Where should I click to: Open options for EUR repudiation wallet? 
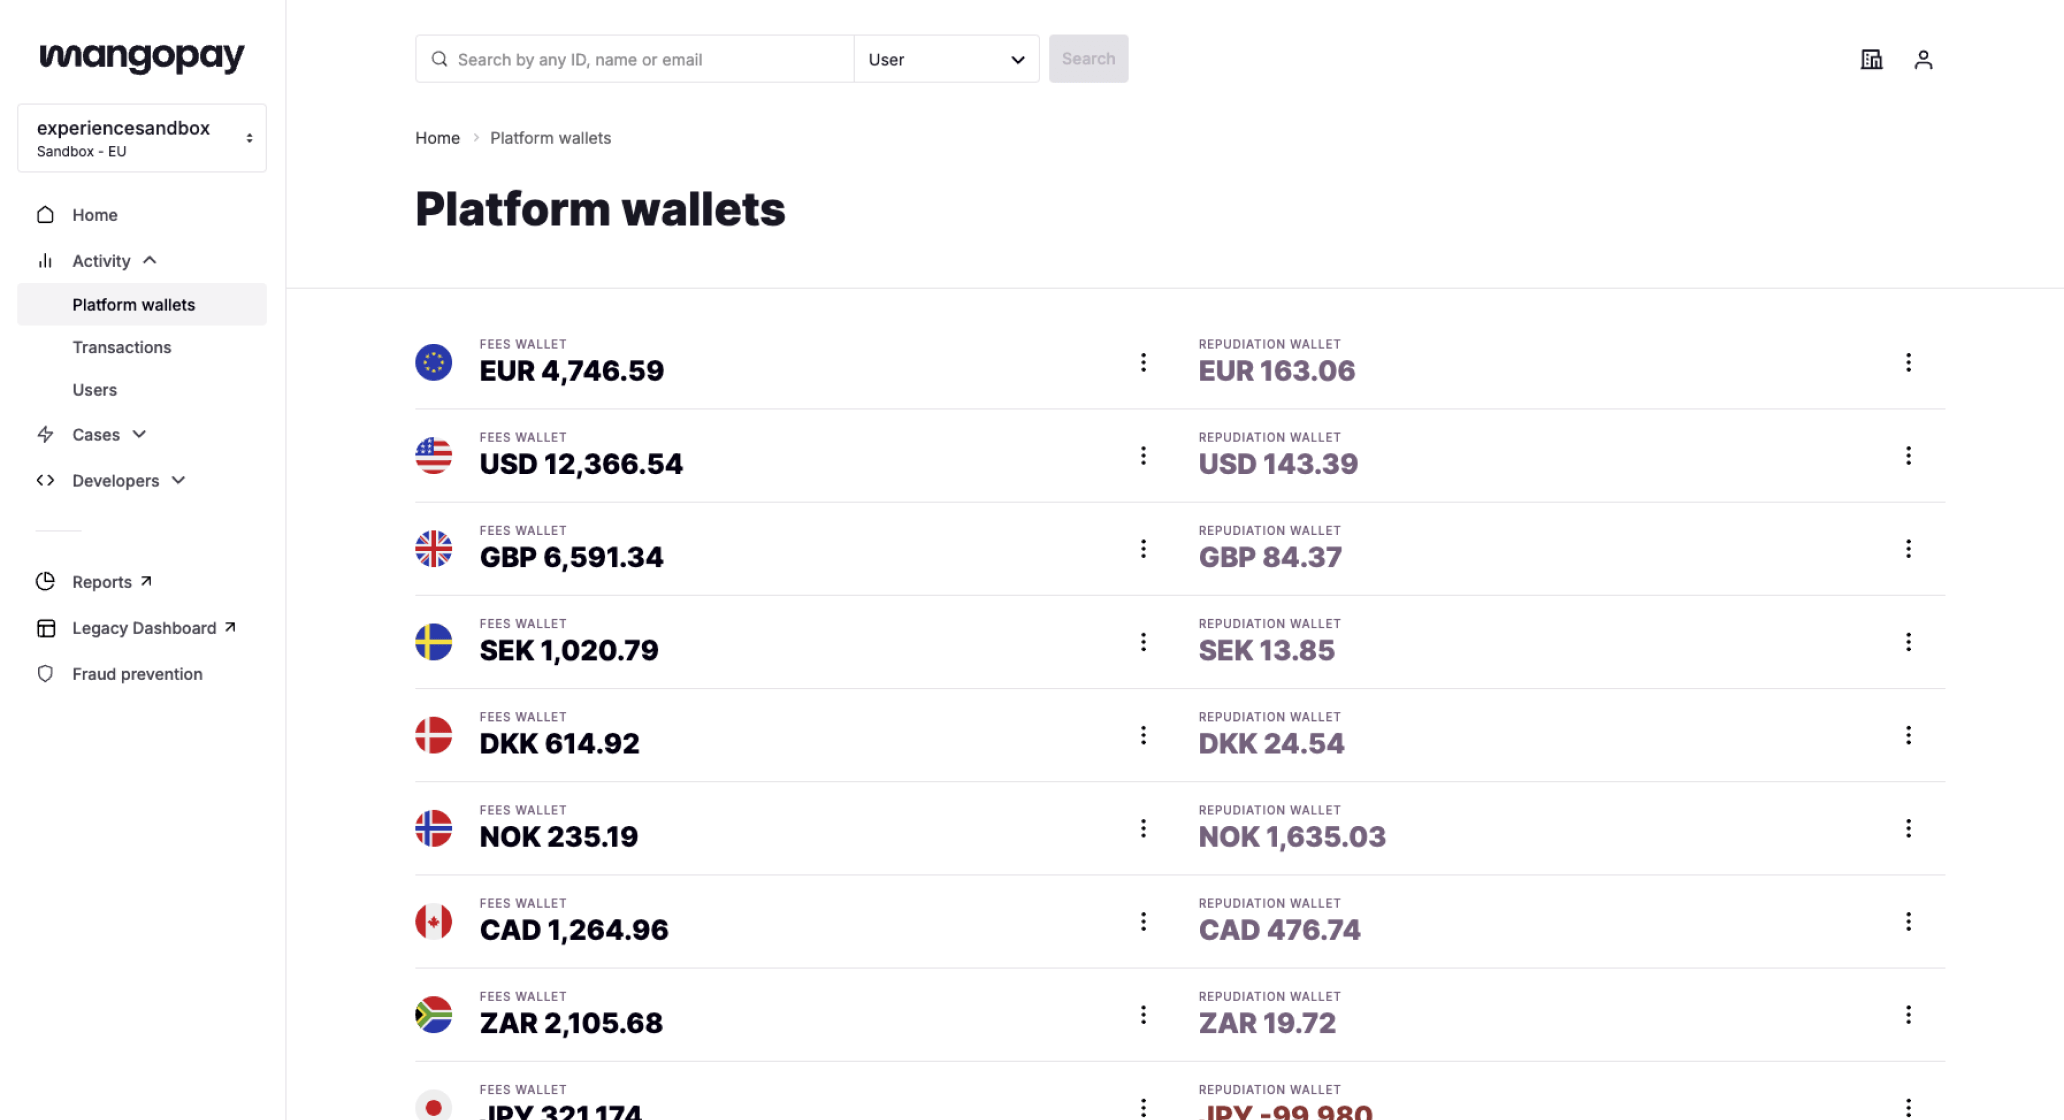1908,362
